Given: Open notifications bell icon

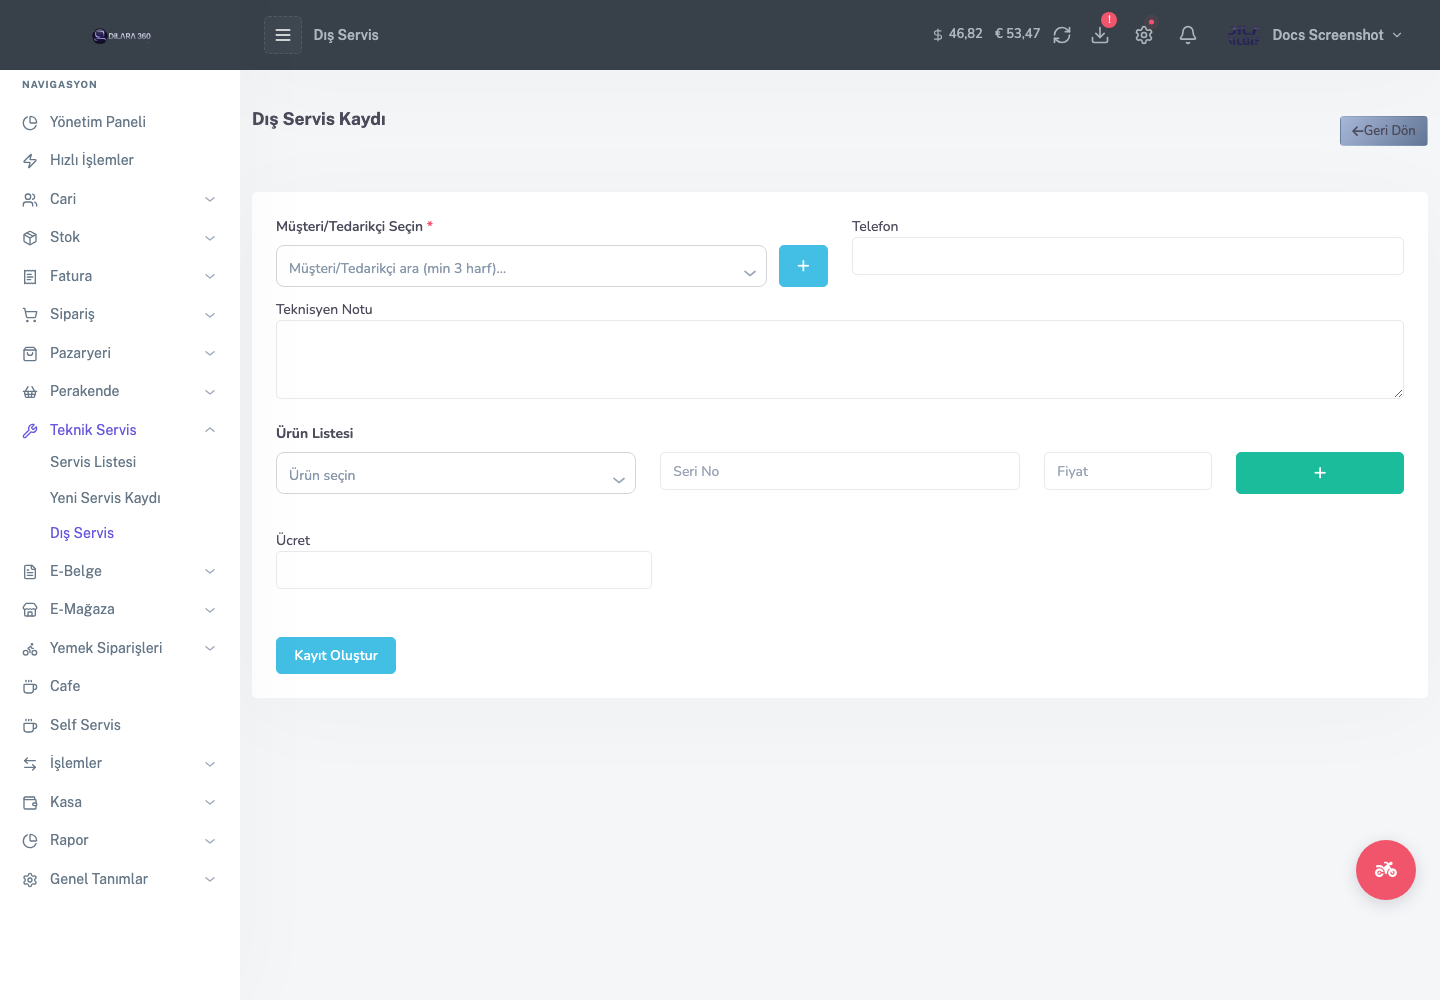Looking at the screenshot, I should 1188,35.
